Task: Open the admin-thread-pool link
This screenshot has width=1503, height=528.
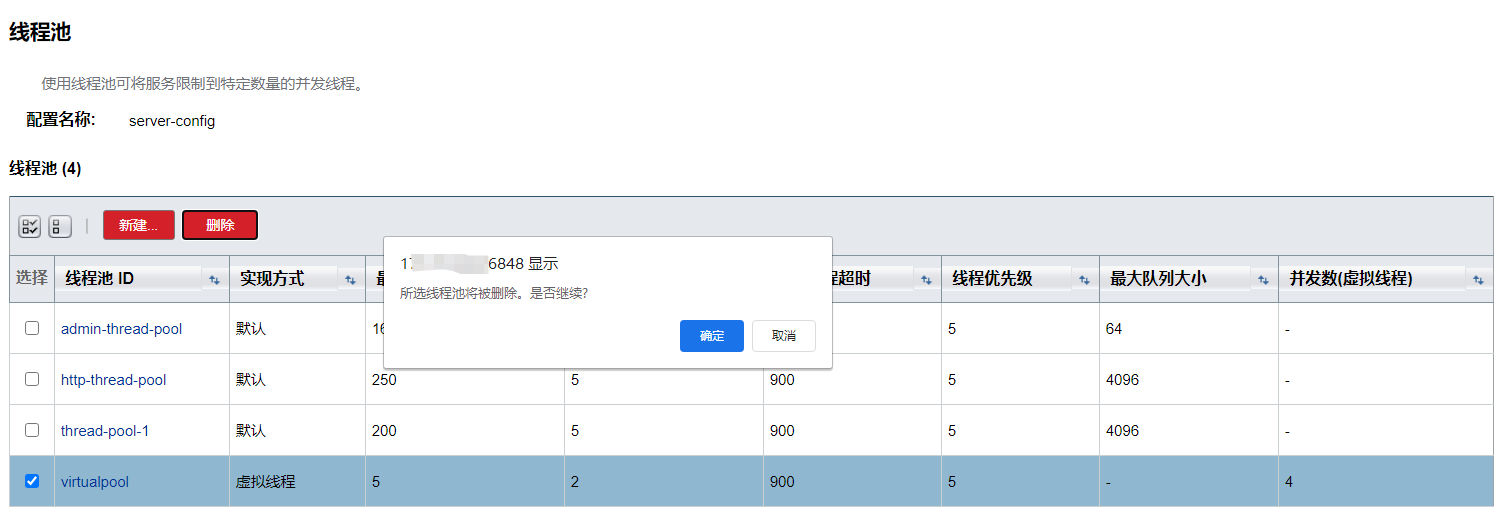Action: [x=121, y=329]
